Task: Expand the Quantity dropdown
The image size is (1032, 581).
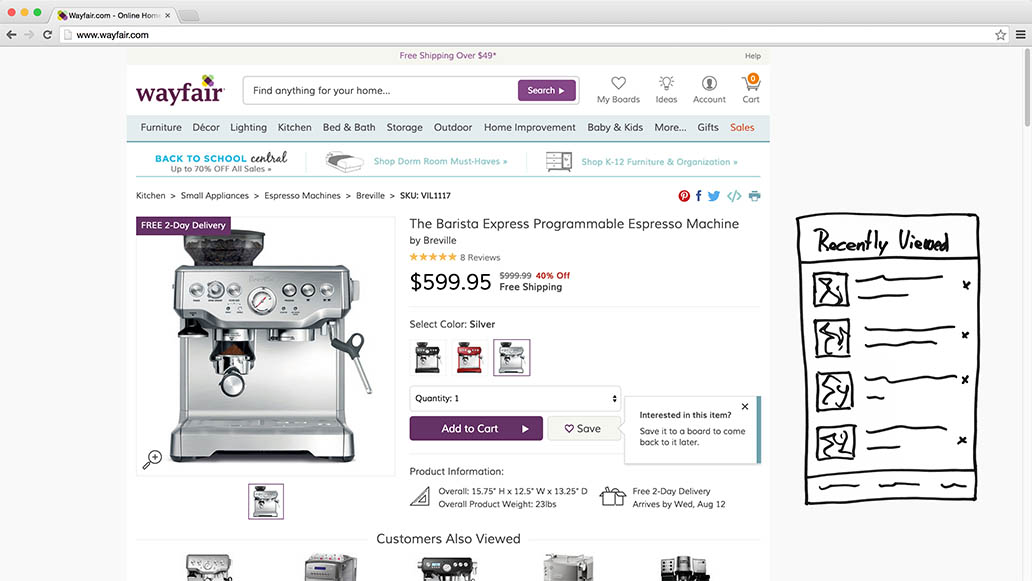Action: (515, 398)
